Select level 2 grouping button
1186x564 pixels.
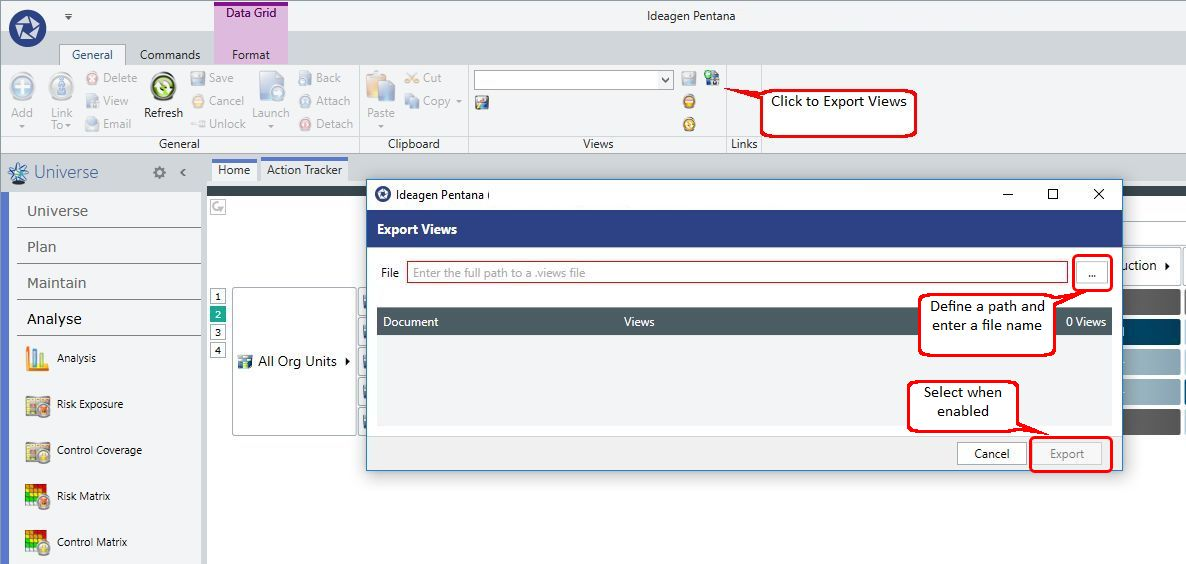pos(218,315)
